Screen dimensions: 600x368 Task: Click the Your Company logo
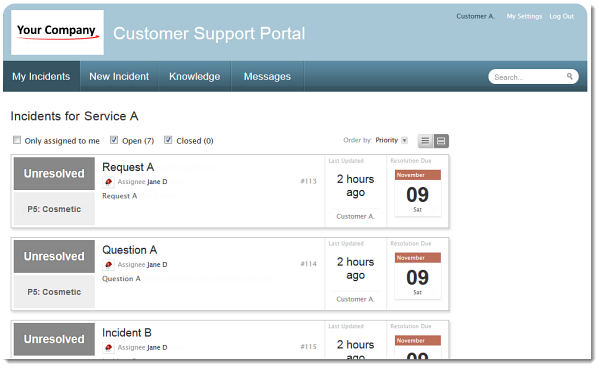[57, 33]
